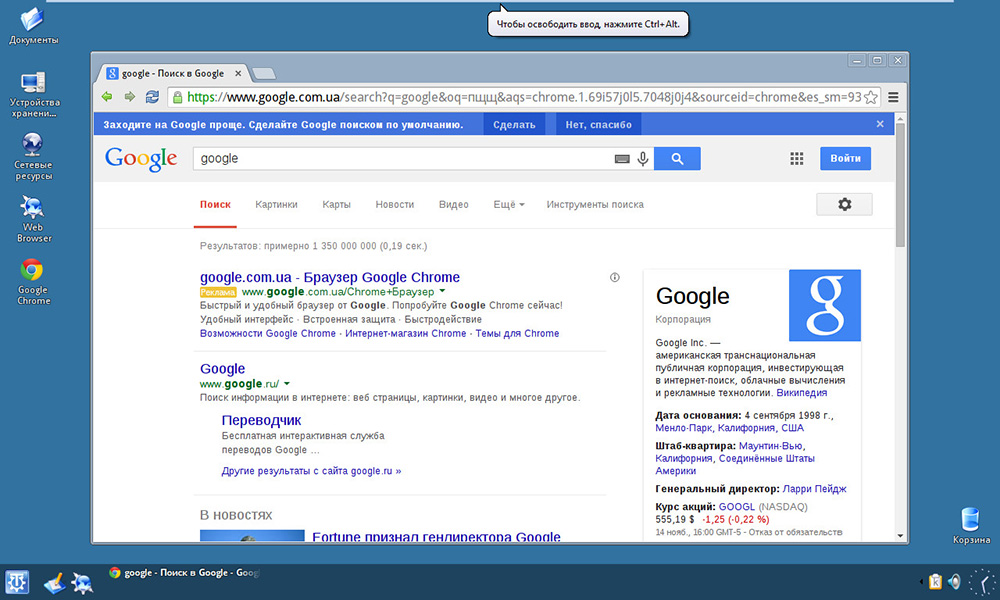1000x600 pixels.
Task: Click the info icon beside the ad result
Action: tap(615, 277)
